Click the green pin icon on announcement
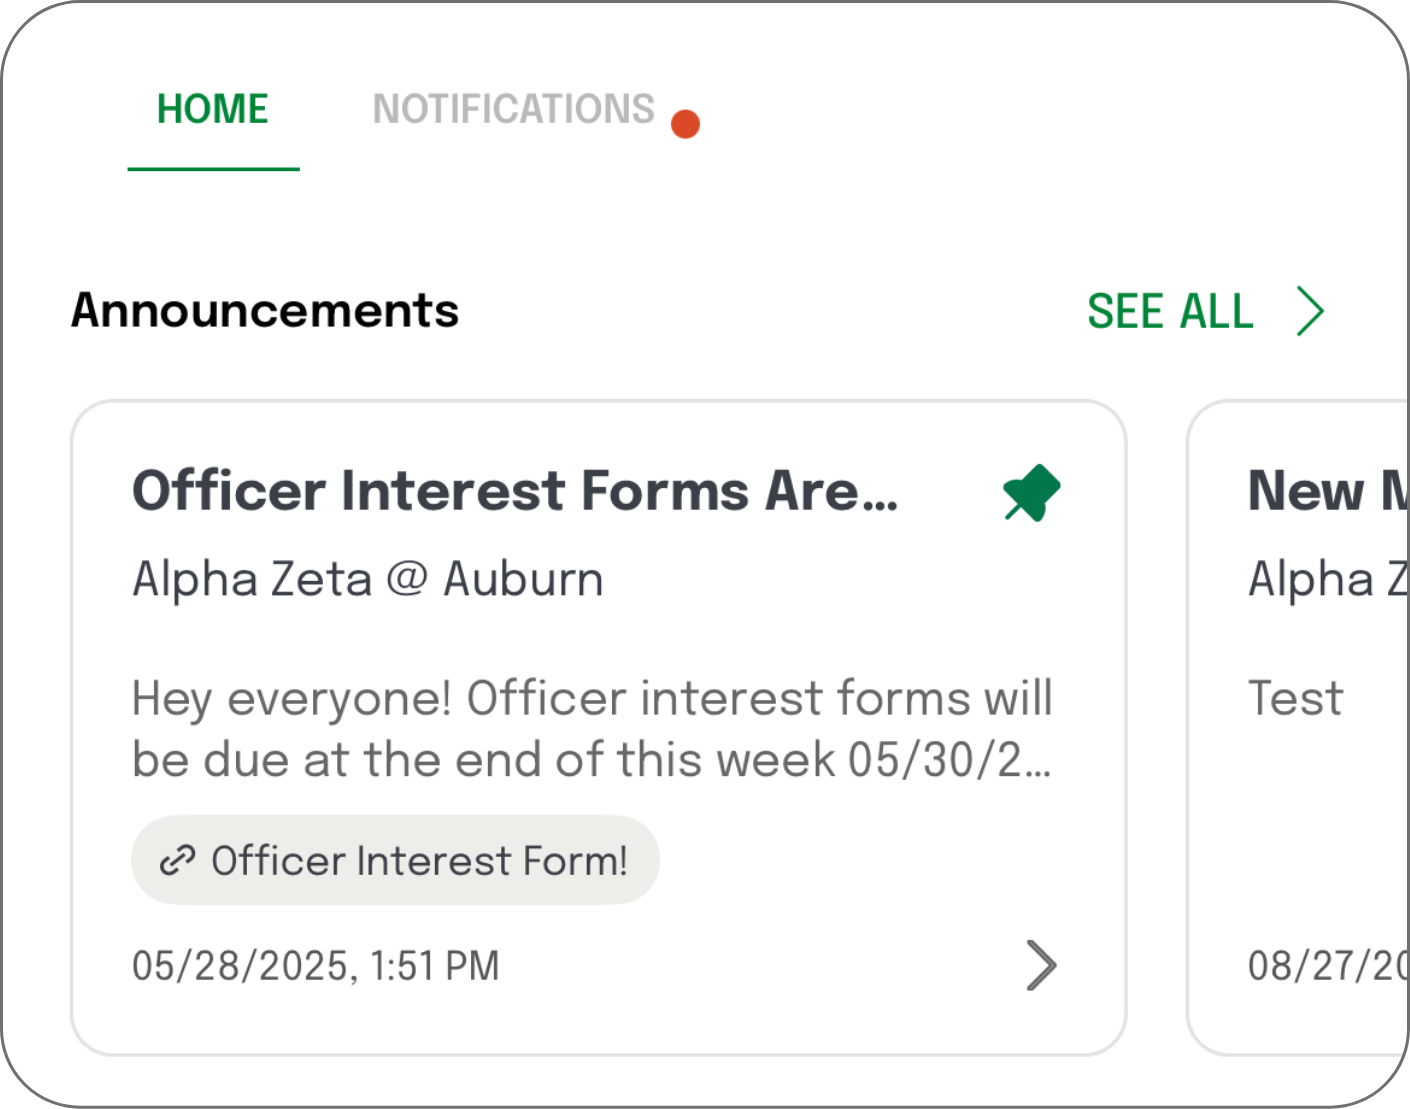This screenshot has width=1410, height=1109. point(1031,493)
